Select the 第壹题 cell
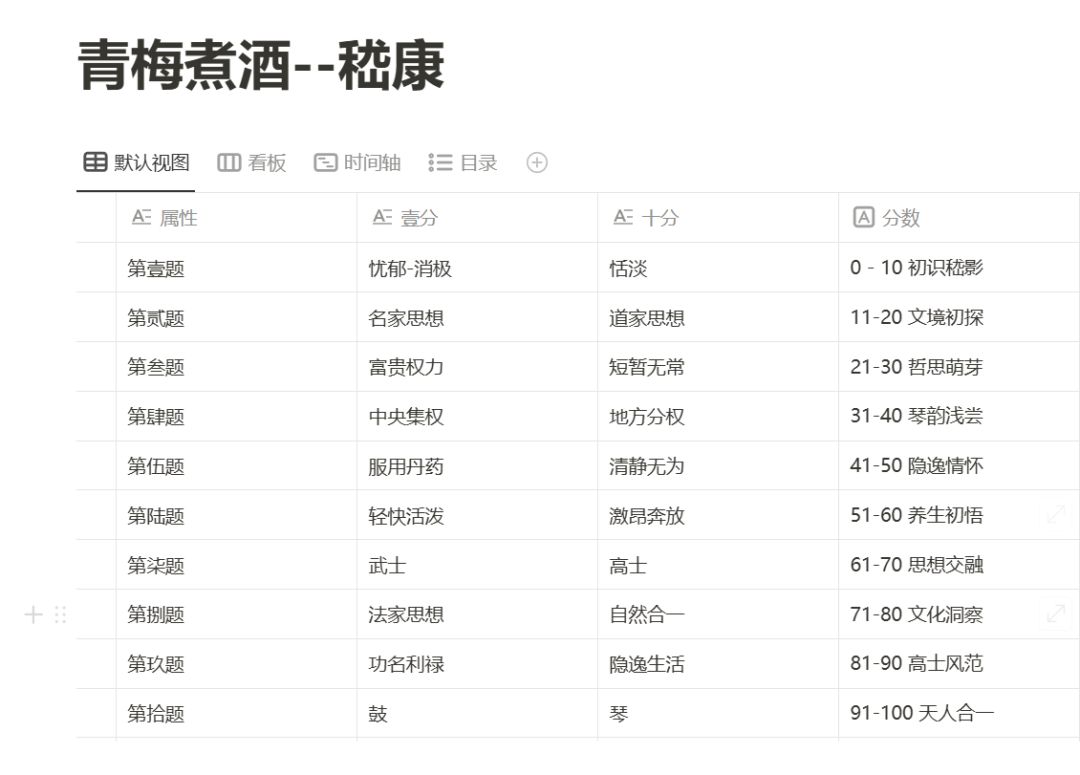Image resolution: width=1080 pixels, height=775 pixels. click(x=236, y=267)
